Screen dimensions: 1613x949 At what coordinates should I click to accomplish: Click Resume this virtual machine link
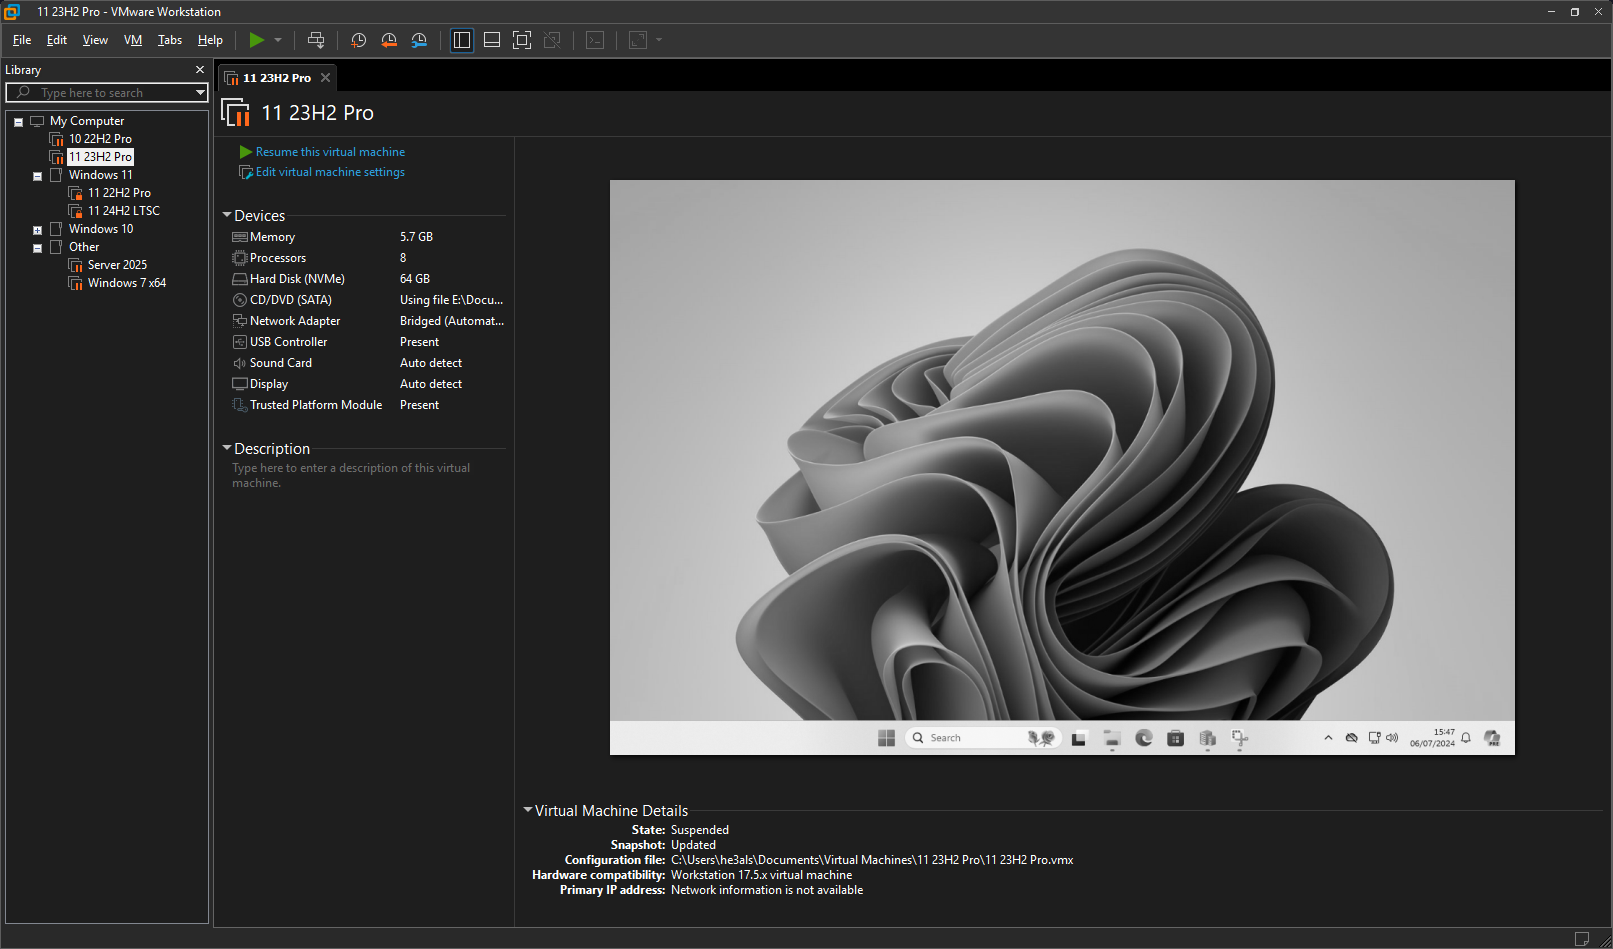pos(330,152)
